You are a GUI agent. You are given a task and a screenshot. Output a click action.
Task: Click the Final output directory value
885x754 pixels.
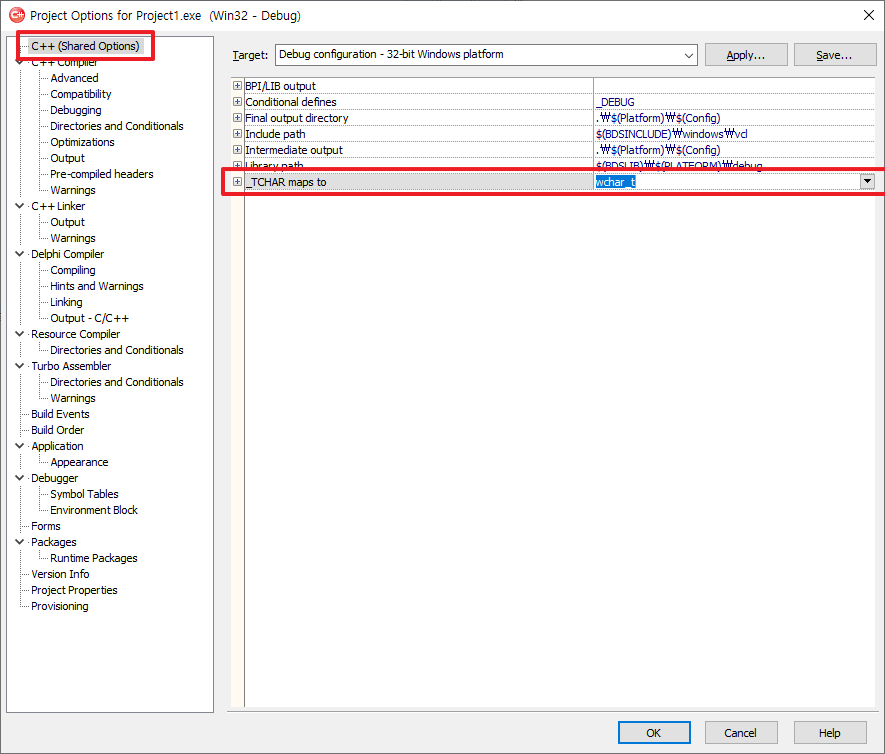click(x=658, y=118)
